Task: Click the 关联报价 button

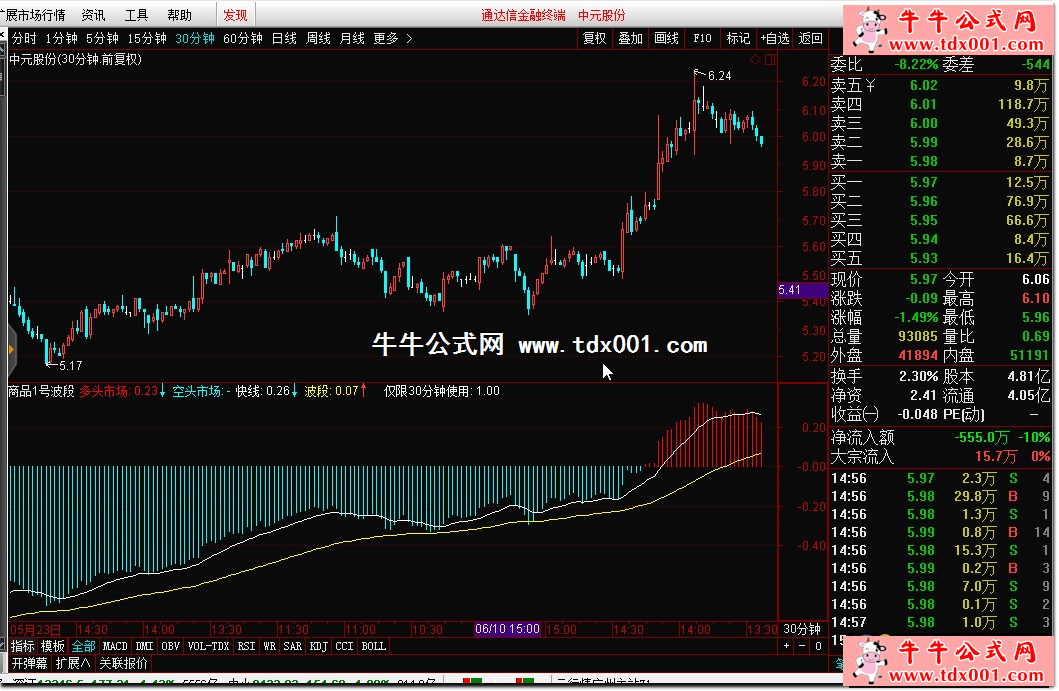Action: [122, 663]
